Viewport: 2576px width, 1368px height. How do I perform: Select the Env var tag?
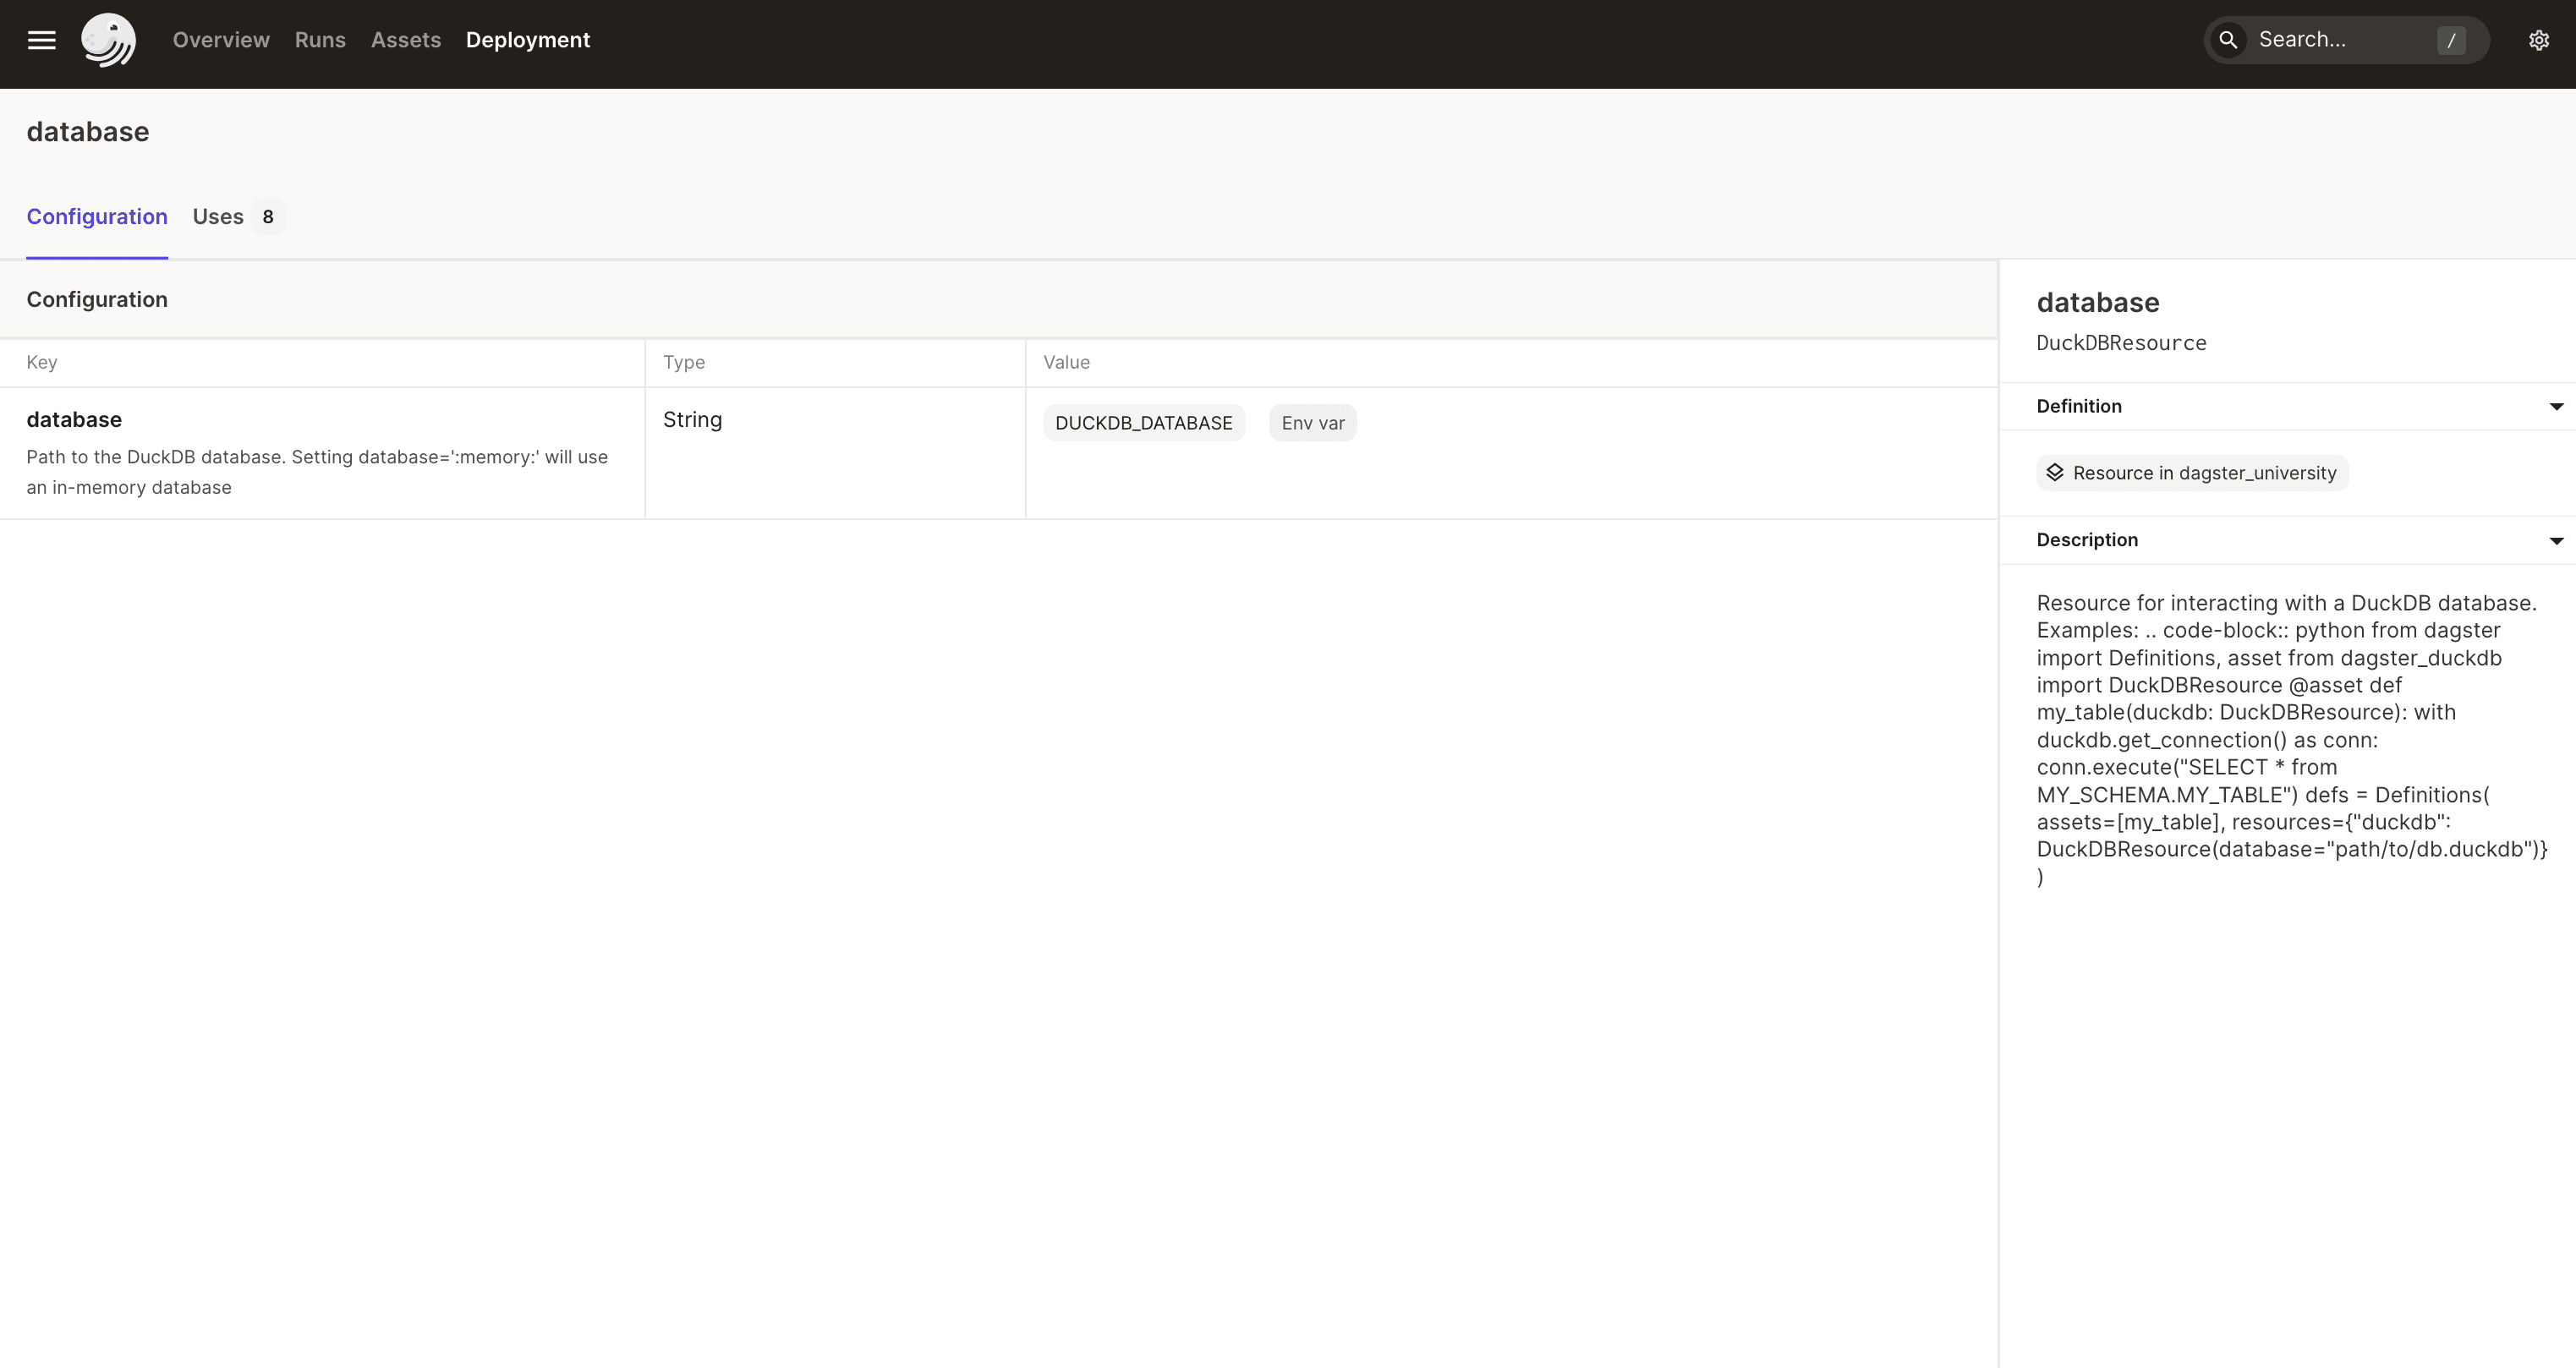pyautogui.click(x=1312, y=422)
